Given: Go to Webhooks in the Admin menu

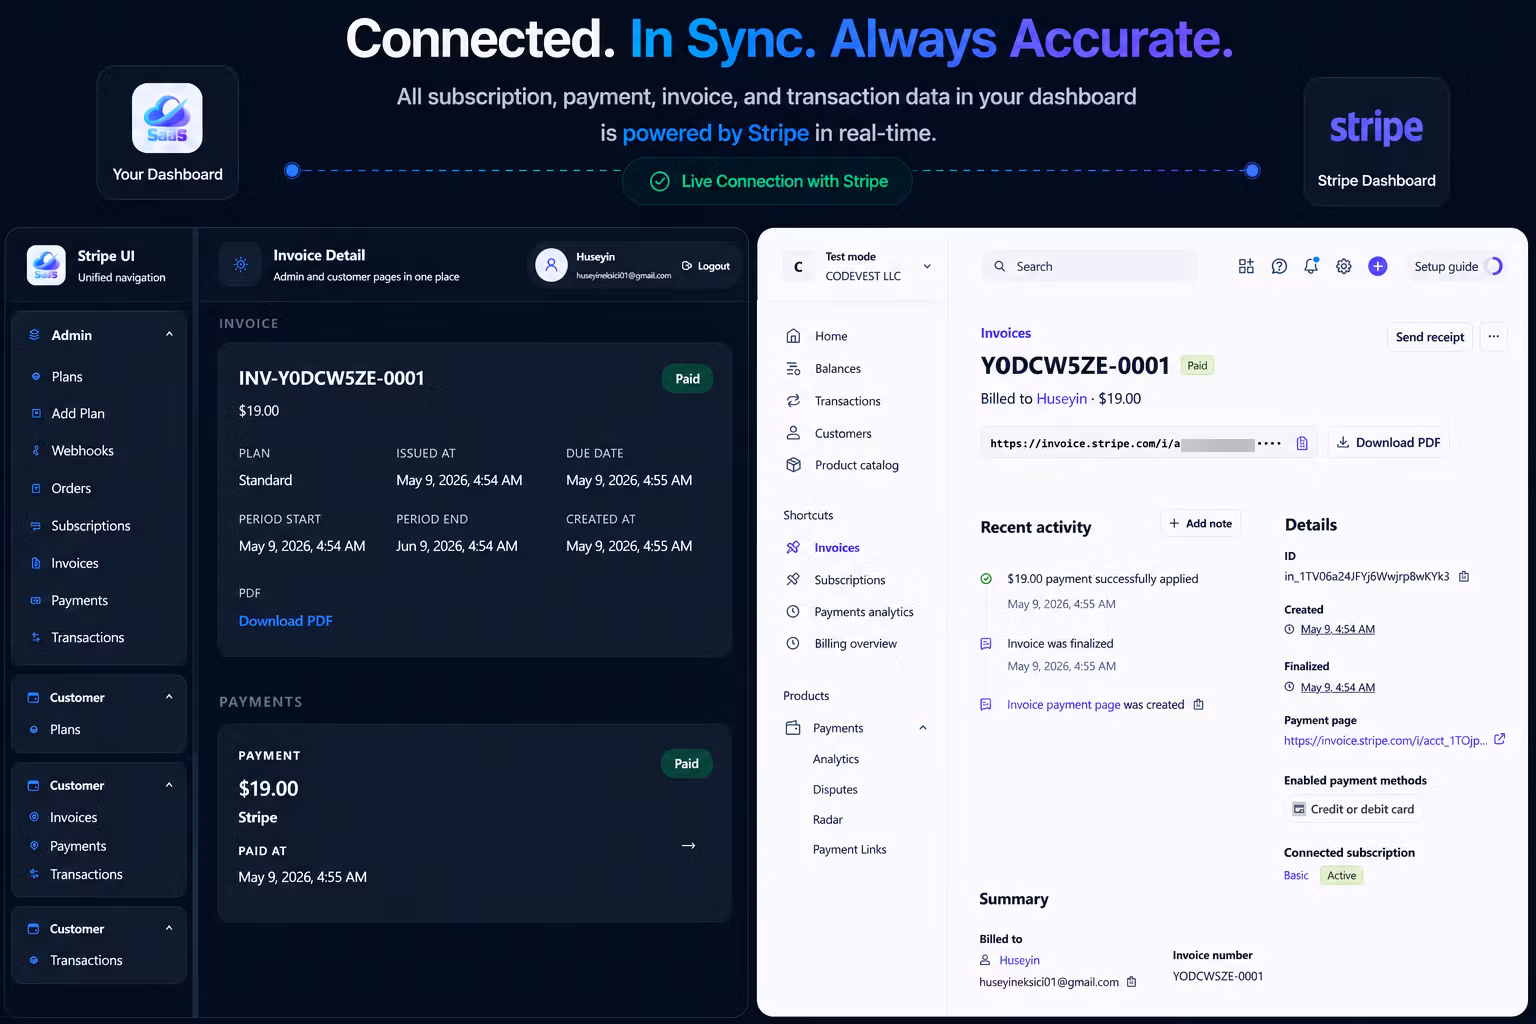Looking at the screenshot, I should 82,450.
